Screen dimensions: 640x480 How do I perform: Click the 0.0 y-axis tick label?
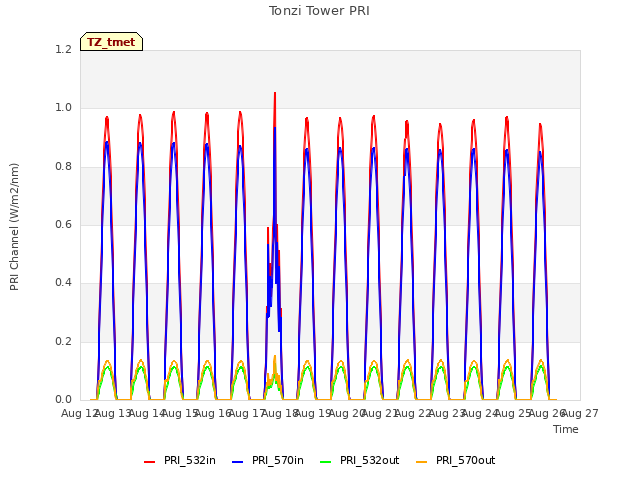coord(64,399)
